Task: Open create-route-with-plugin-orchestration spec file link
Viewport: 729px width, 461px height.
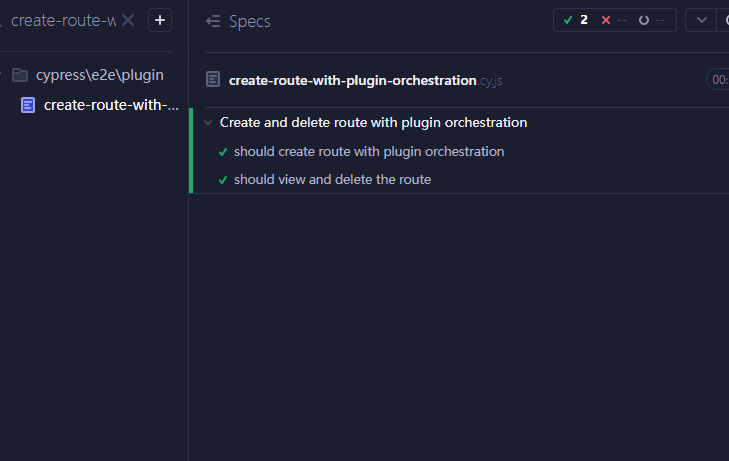Action: pos(352,80)
